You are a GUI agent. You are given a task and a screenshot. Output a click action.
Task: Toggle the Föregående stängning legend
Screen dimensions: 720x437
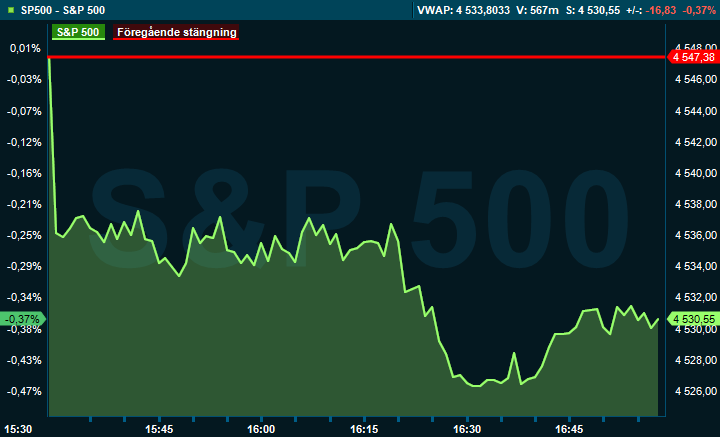tap(176, 32)
